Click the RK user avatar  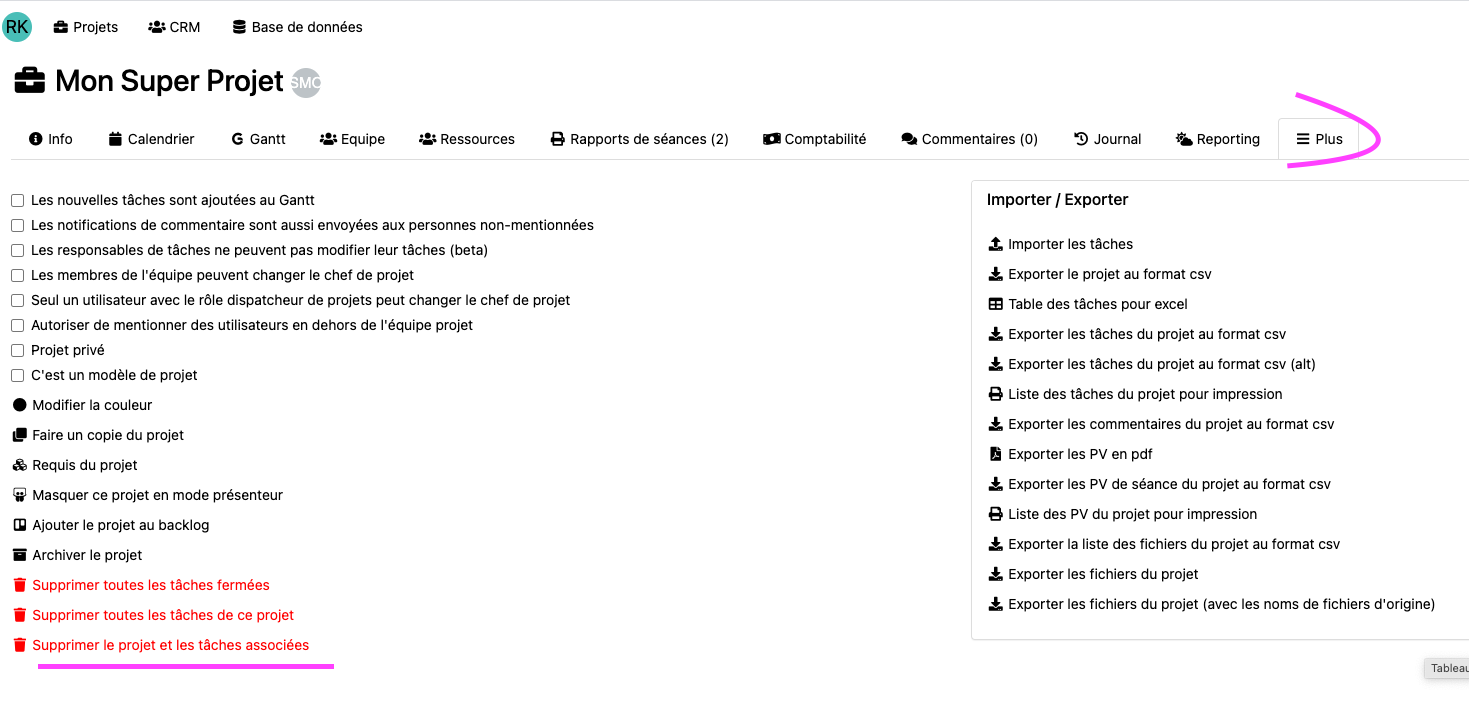17,27
